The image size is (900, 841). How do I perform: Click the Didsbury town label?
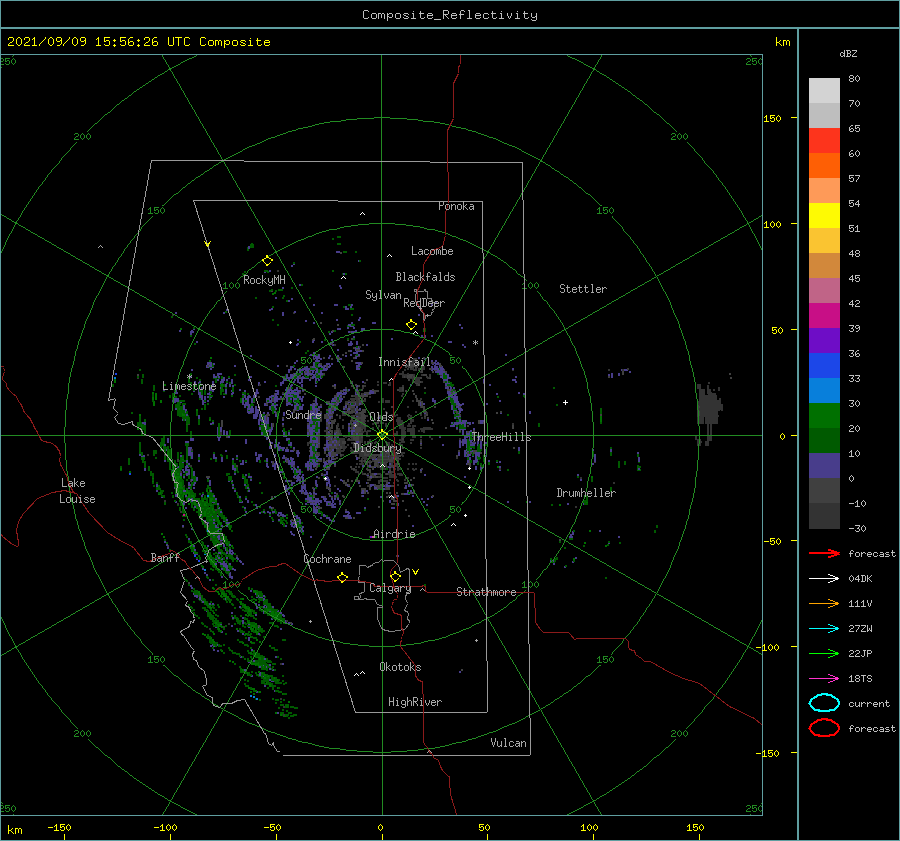tap(377, 448)
